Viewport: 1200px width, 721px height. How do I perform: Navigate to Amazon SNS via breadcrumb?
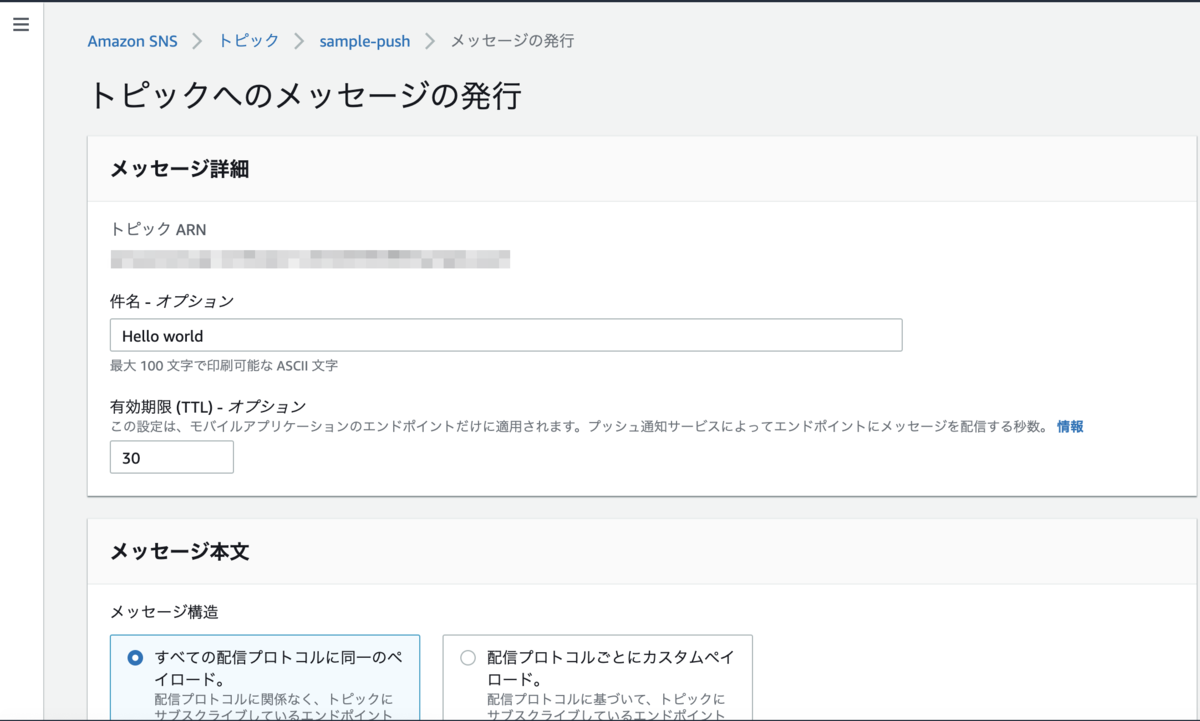click(132, 41)
